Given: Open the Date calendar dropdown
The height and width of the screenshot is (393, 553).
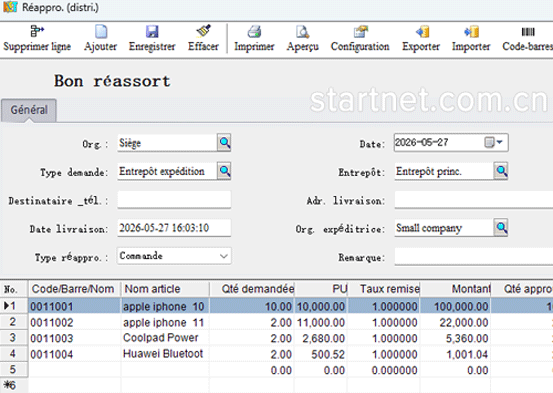Looking at the screenshot, I should coord(494,142).
